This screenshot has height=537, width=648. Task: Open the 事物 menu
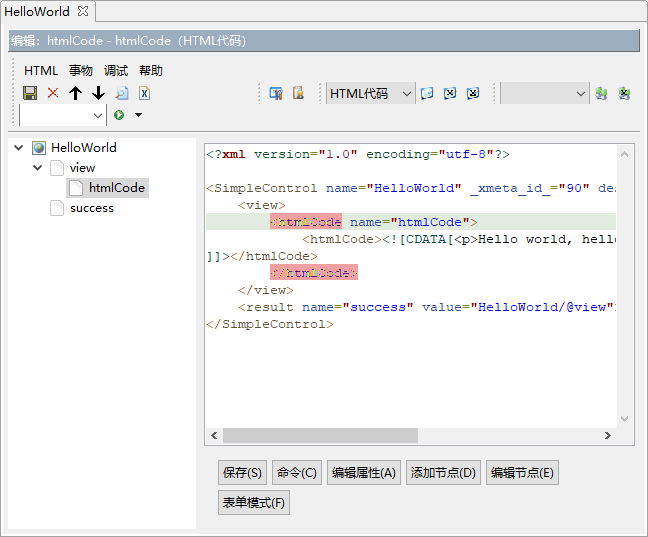(81, 71)
